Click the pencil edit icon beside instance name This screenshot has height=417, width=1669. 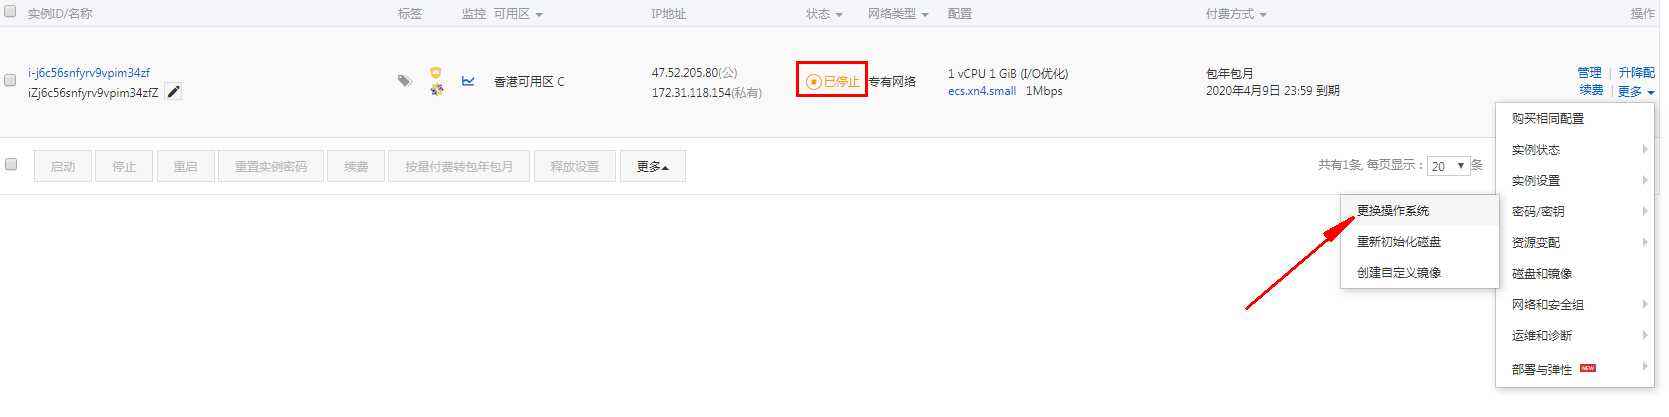[x=174, y=92]
